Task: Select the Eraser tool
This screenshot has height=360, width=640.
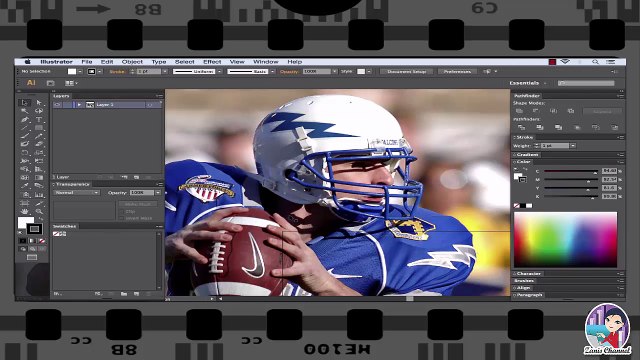Action: [x=39, y=144]
